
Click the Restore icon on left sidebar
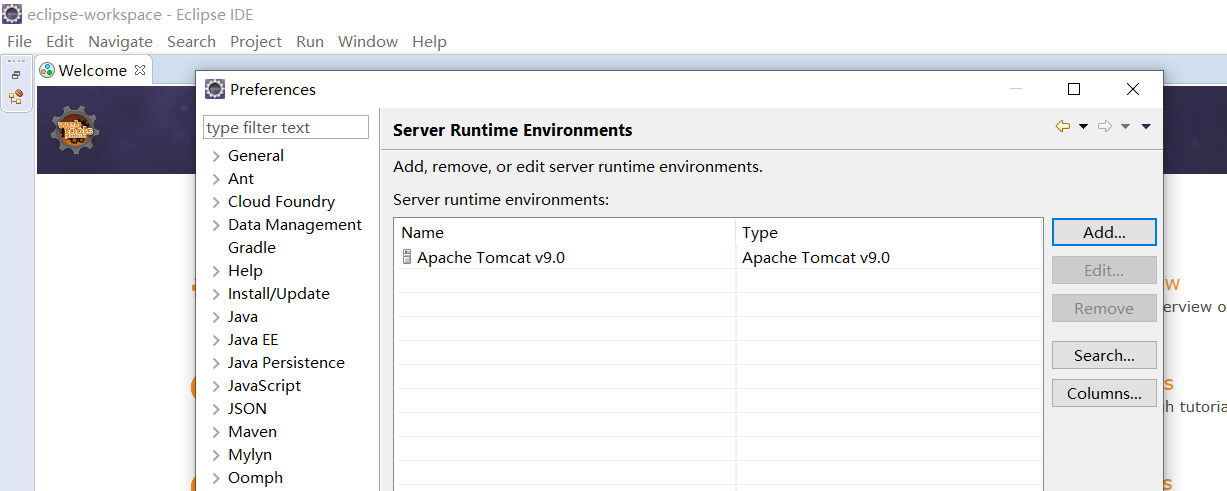[16, 75]
